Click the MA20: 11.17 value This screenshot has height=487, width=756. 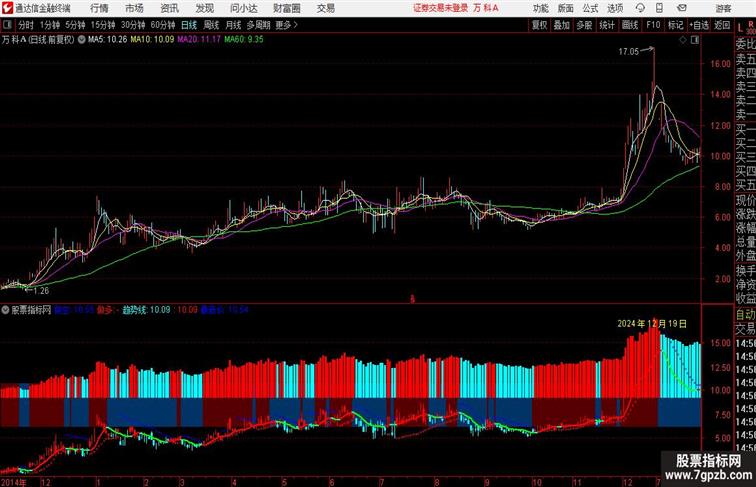coord(199,40)
